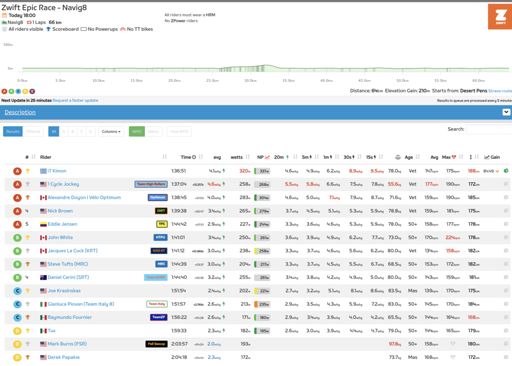Toggle the green w/kg mode button
Screen dimensions: 512x366
click(x=137, y=131)
